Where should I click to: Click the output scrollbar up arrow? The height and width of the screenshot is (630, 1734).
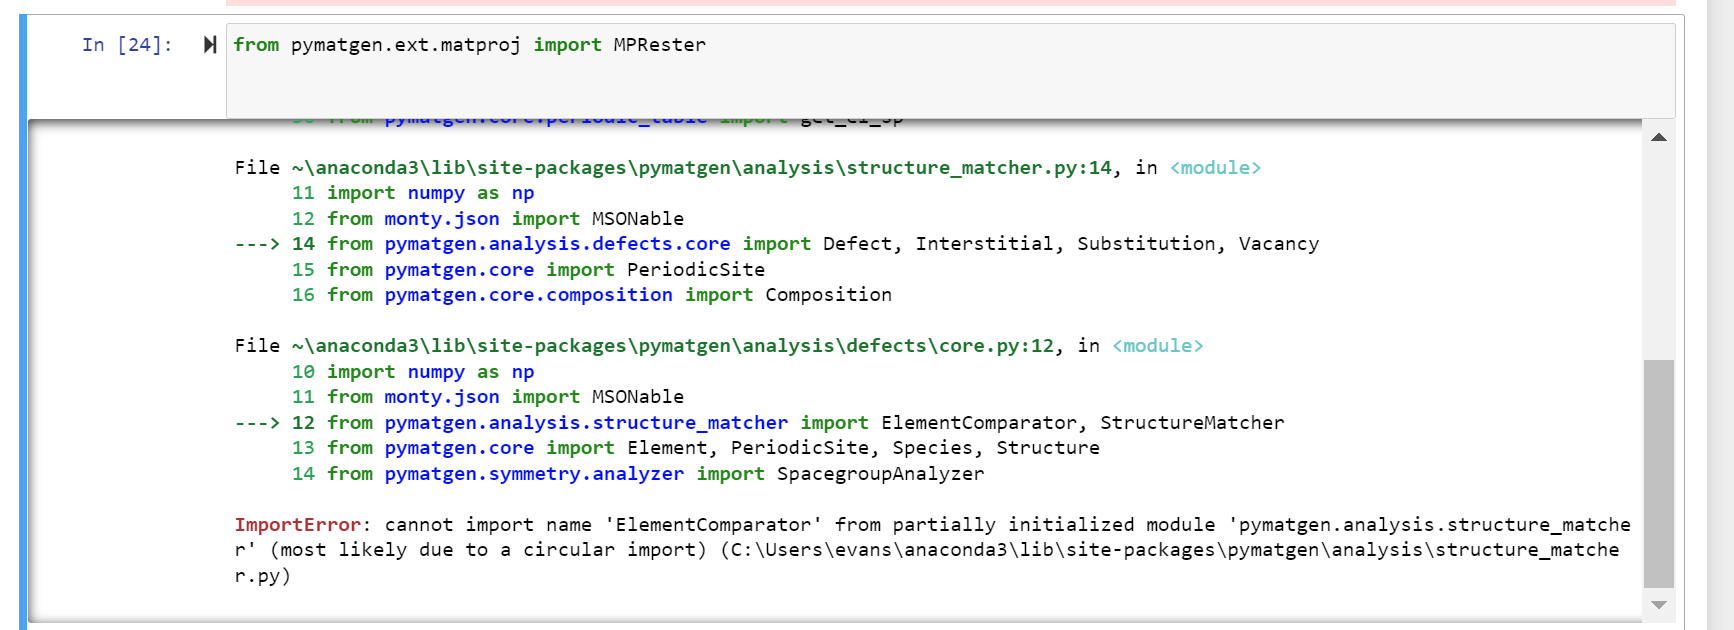tap(1658, 137)
